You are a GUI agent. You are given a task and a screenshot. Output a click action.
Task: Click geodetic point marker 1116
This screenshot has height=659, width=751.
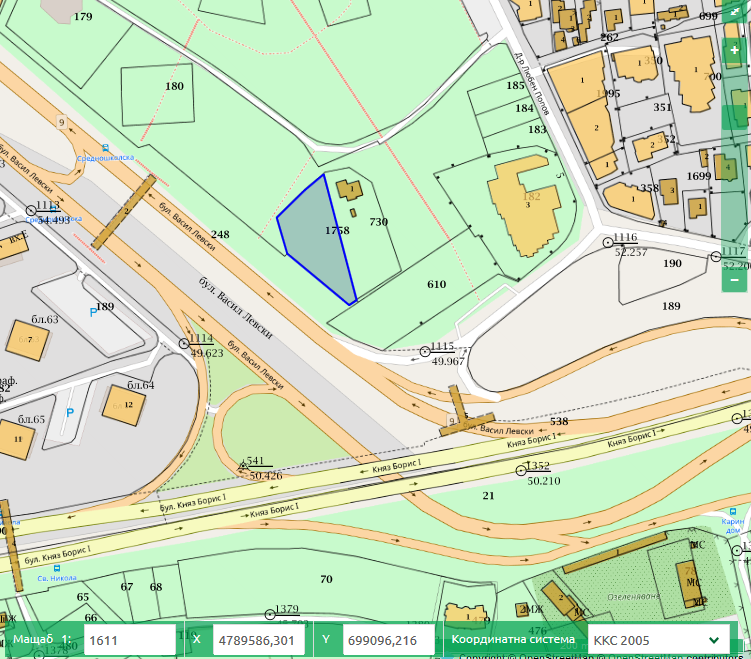click(607, 242)
